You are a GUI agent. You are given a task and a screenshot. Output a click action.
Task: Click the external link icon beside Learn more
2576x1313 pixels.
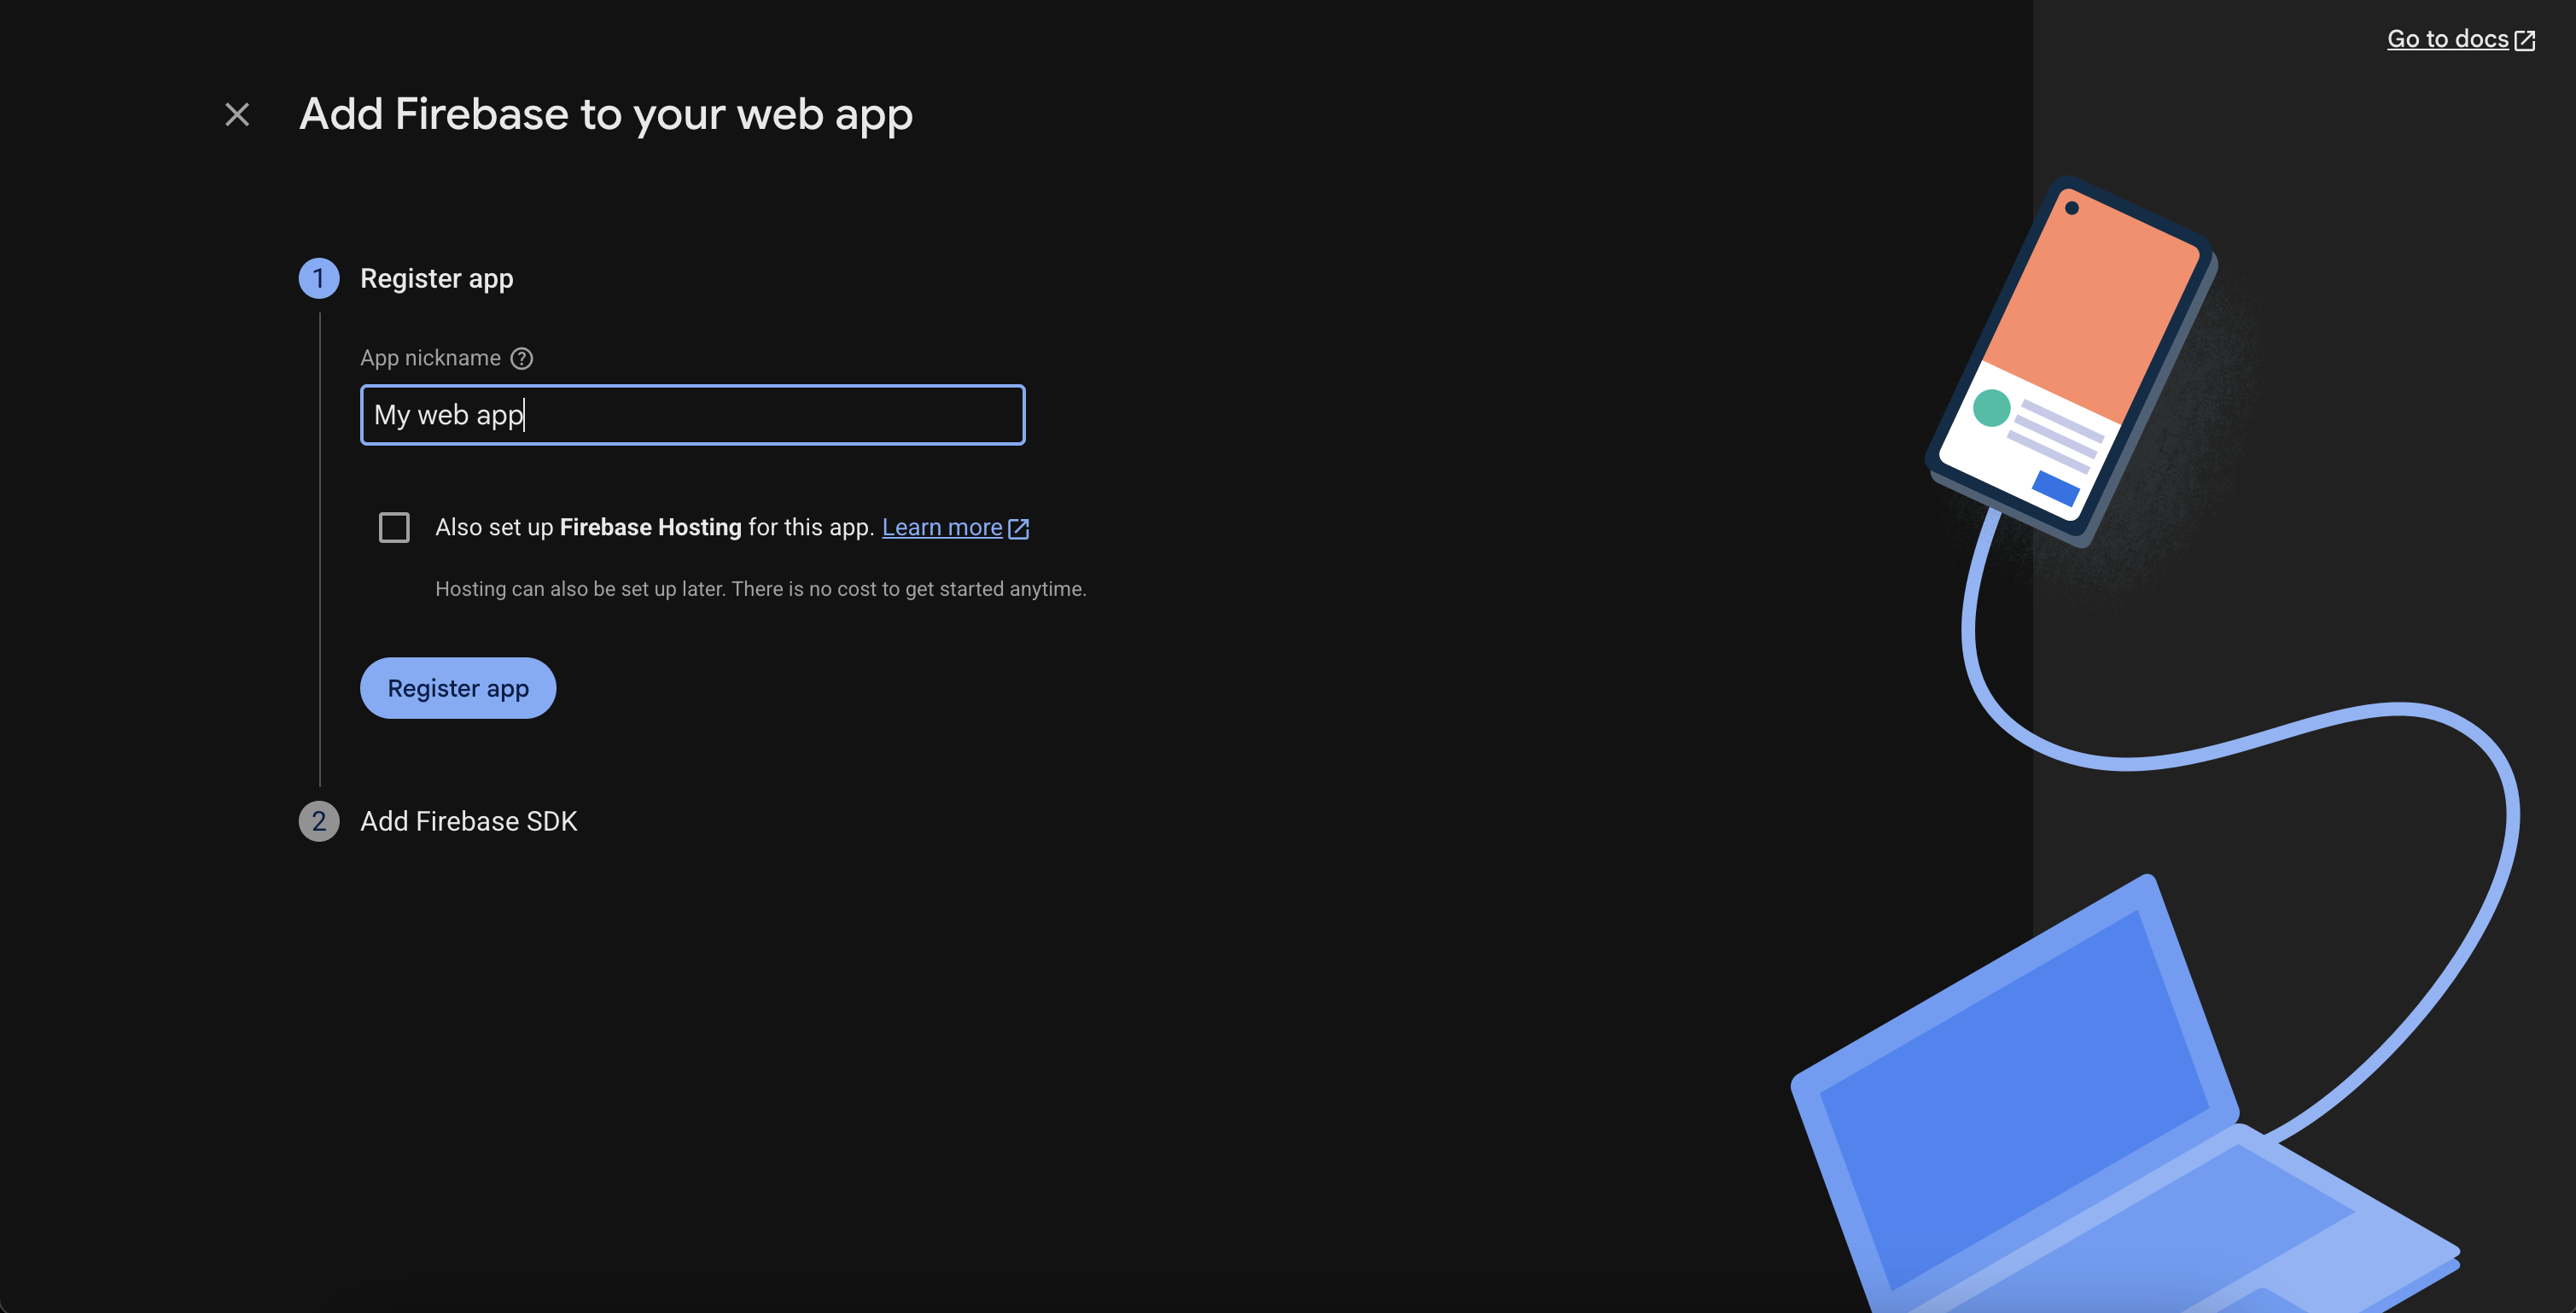[x=1019, y=528]
